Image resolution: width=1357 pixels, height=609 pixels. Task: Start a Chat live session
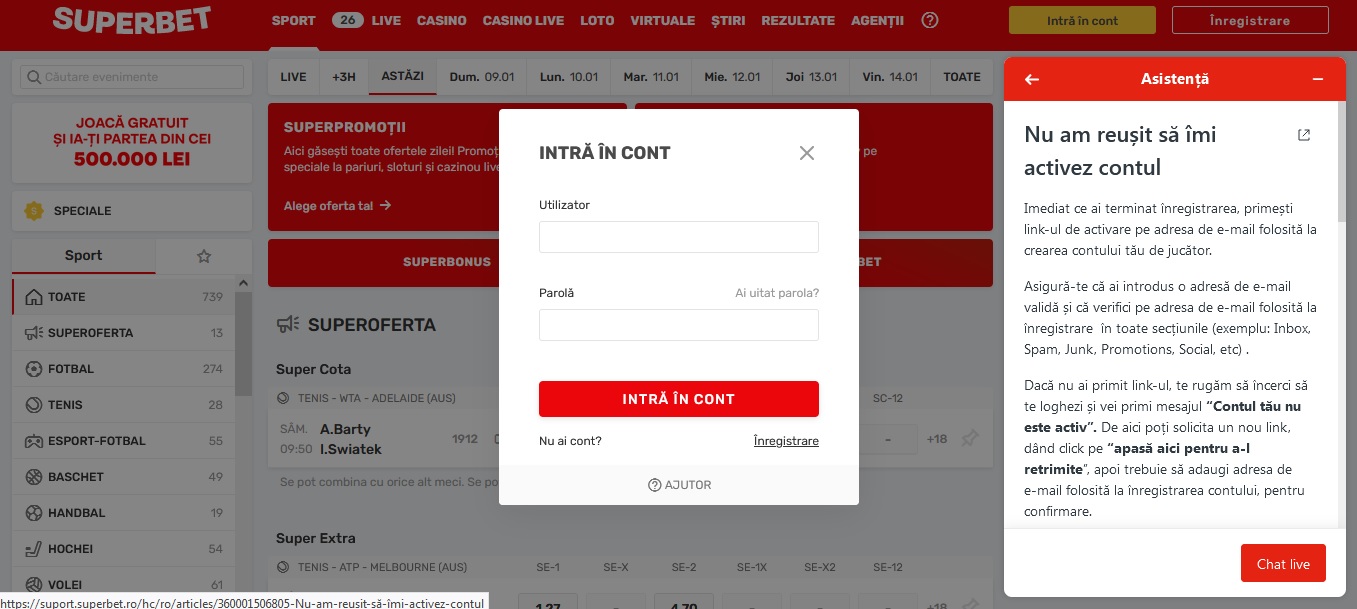pyautogui.click(x=1283, y=563)
